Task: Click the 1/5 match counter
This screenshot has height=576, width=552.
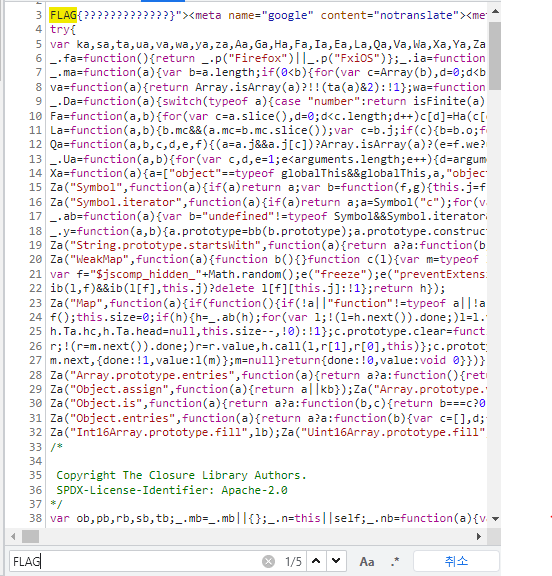Action: point(293,562)
